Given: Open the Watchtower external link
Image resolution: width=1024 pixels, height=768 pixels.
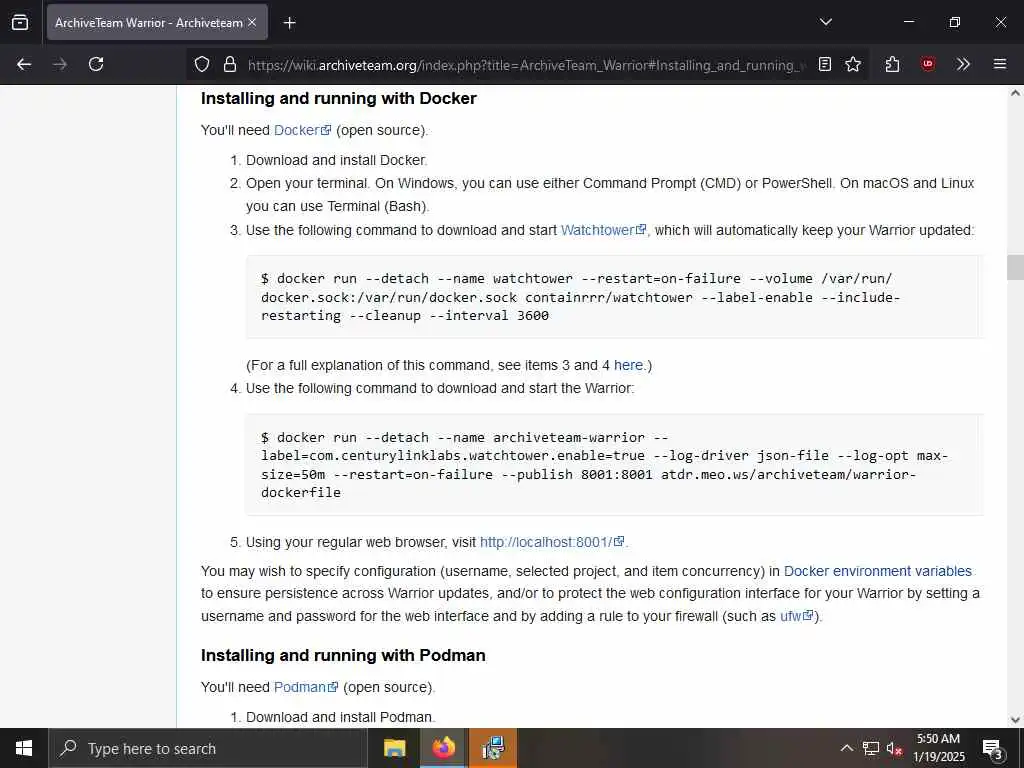Looking at the screenshot, I should [603, 230].
